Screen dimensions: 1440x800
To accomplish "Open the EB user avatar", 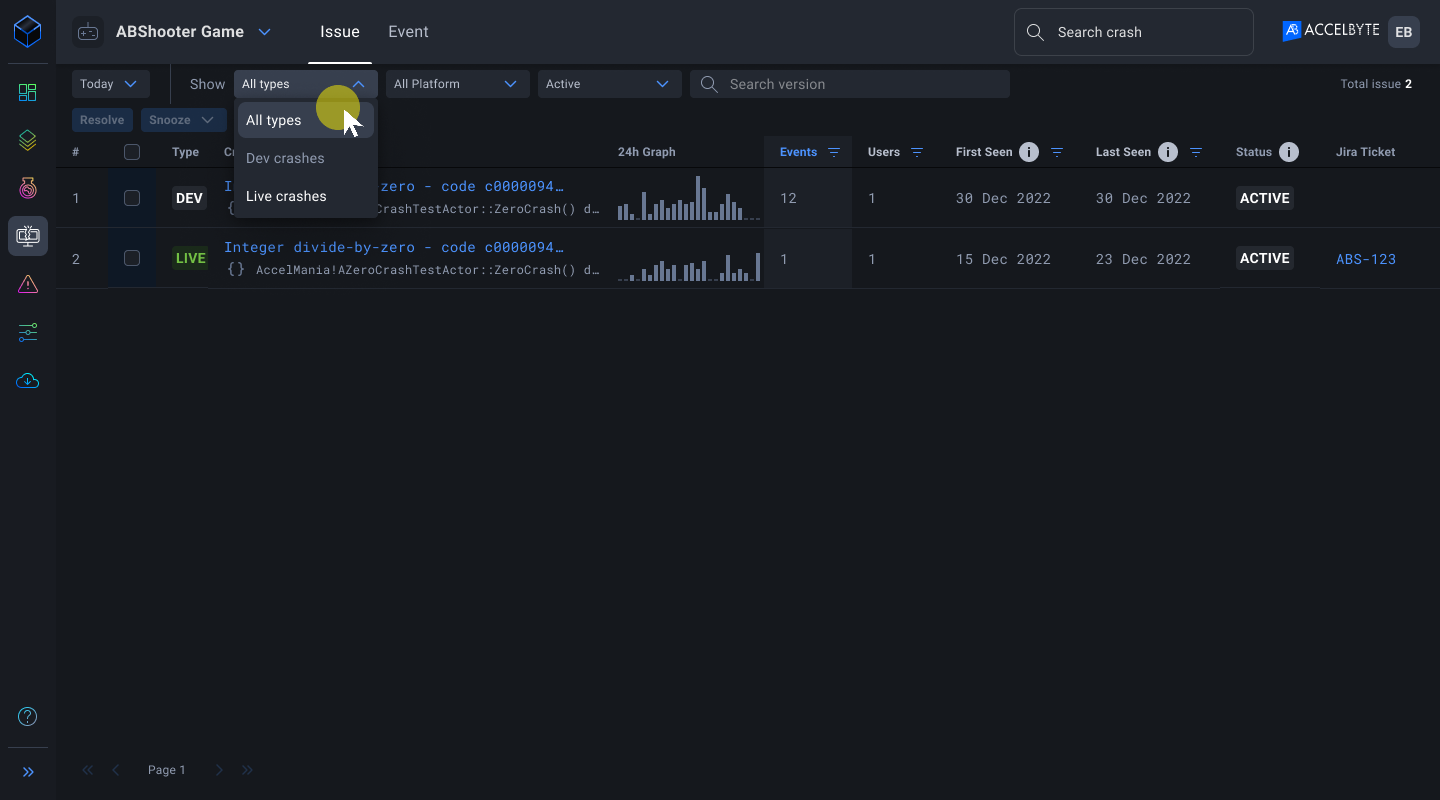I will [1404, 32].
